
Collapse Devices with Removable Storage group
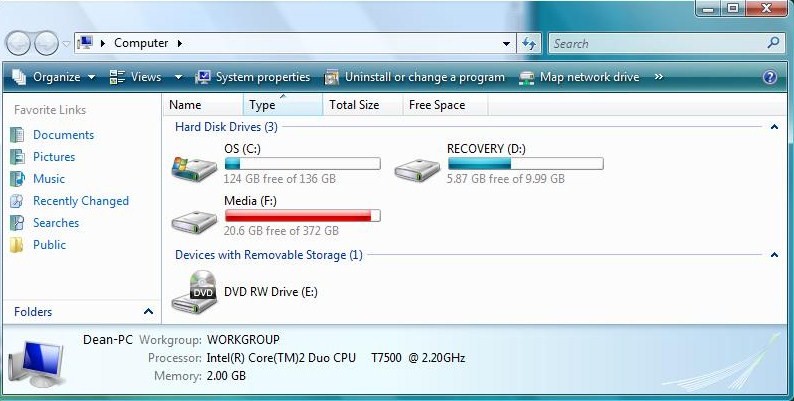pyautogui.click(x=774, y=255)
